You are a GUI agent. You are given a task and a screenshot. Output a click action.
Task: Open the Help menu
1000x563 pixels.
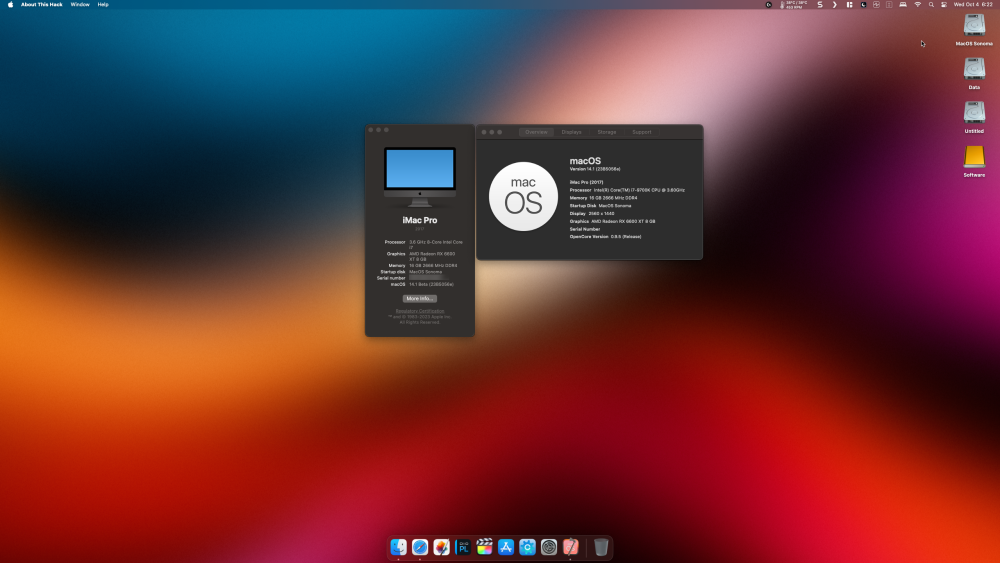(103, 4)
